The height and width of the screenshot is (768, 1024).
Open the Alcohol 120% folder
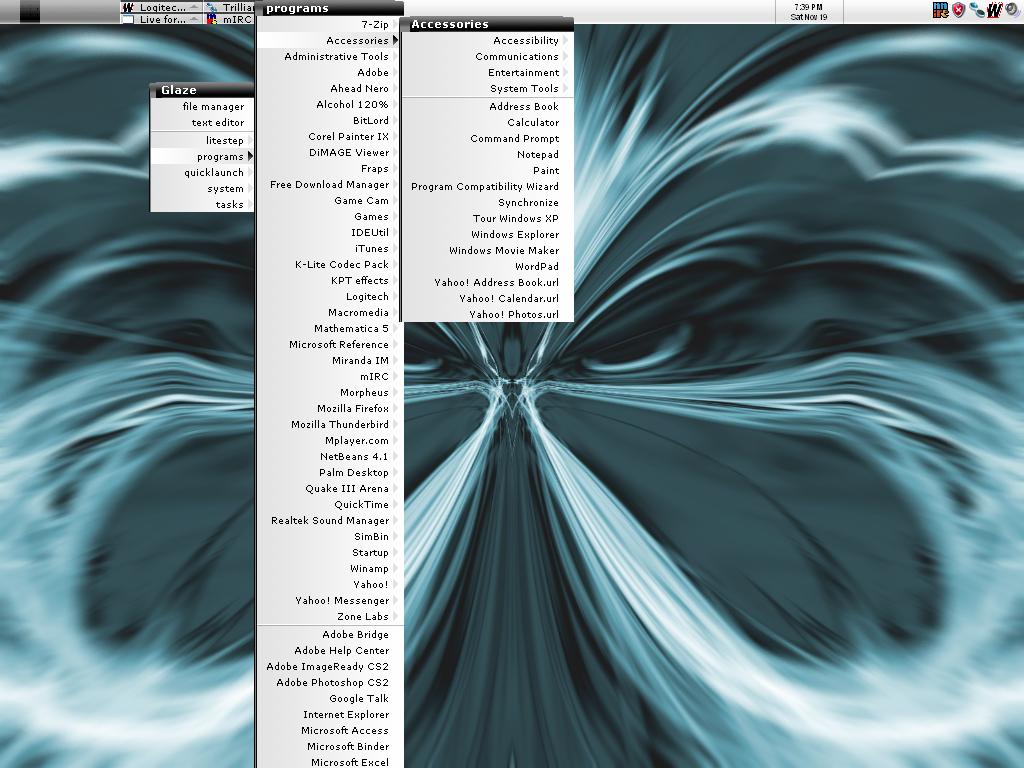coord(330,104)
